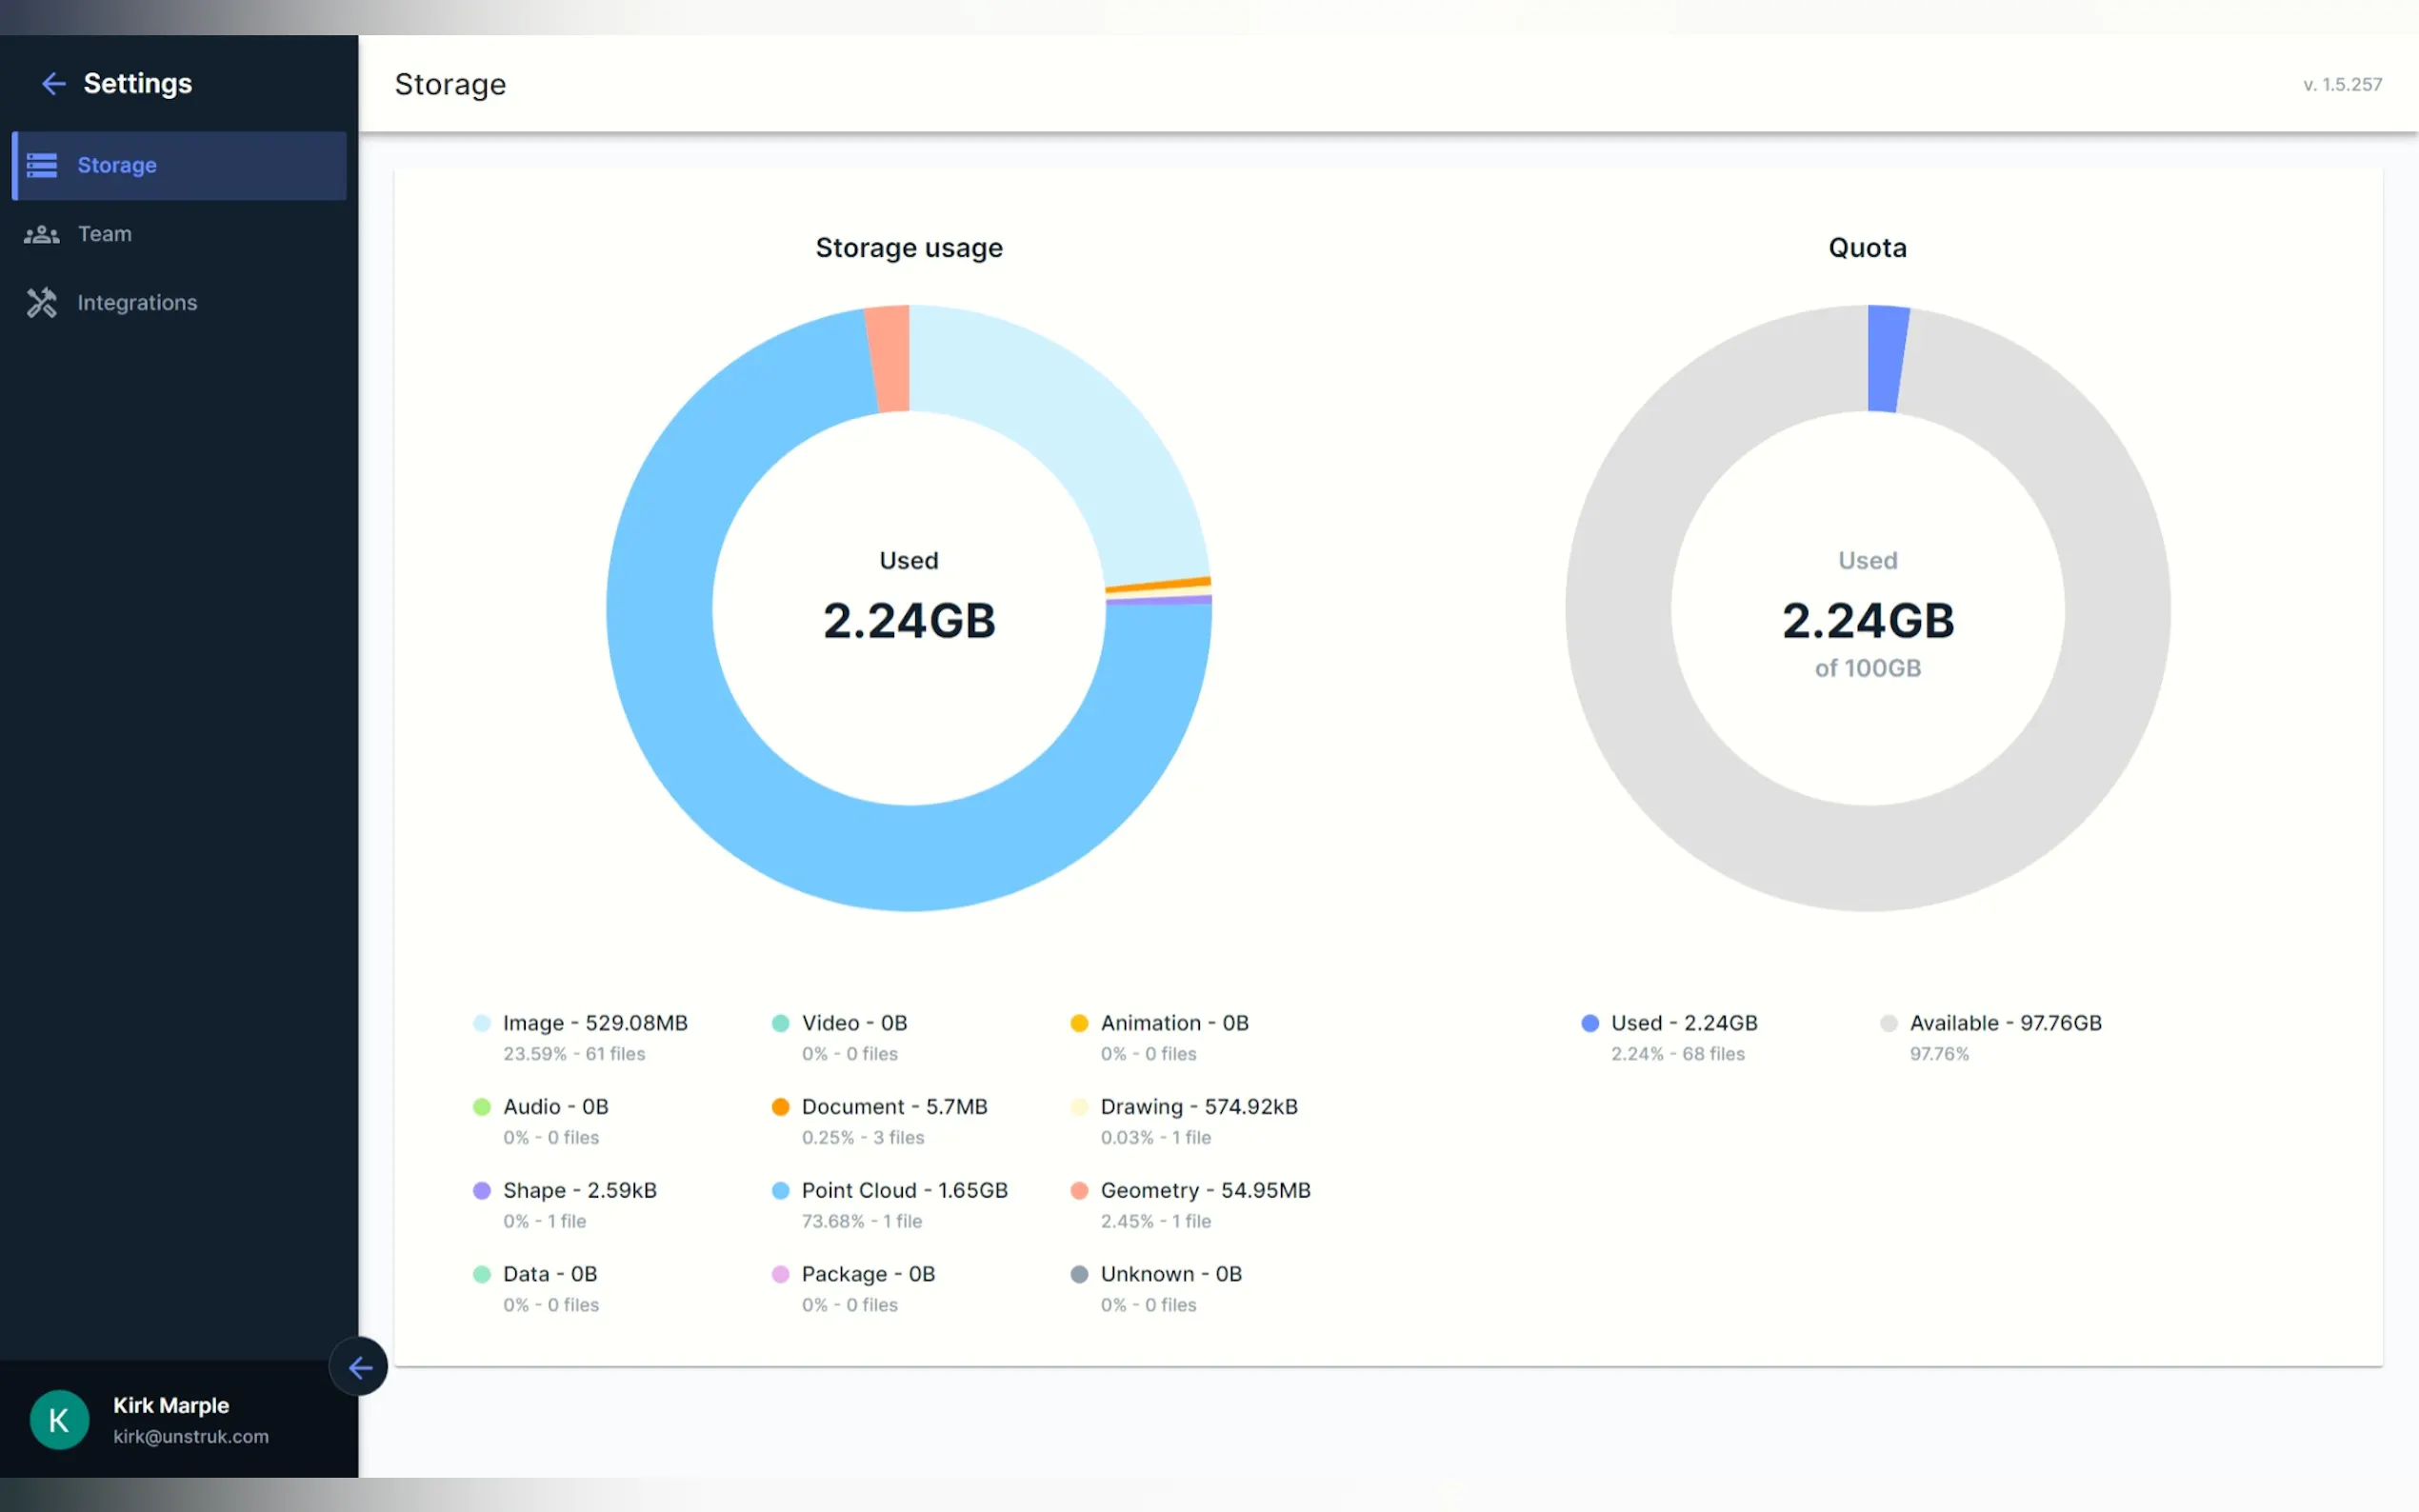The width and height of the screenshot is (2419, 1512).
Task: Select the Storage menu item
Action: [117, 165]
